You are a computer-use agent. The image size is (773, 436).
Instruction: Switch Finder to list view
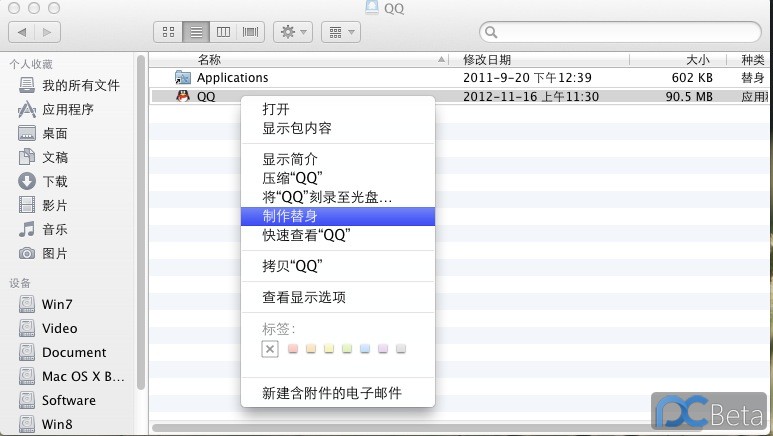coord(196,33)
